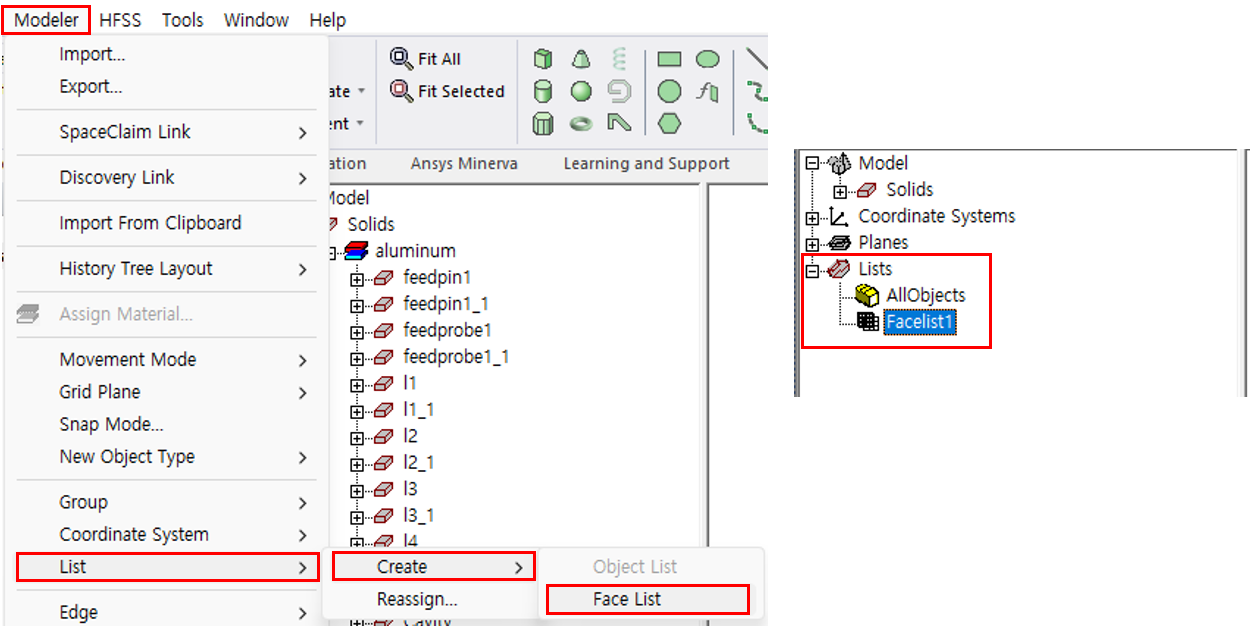Viewport: 1256px width, 631px height.
Task: Click the Draw box icon
Action: click(x=543, y=60)
